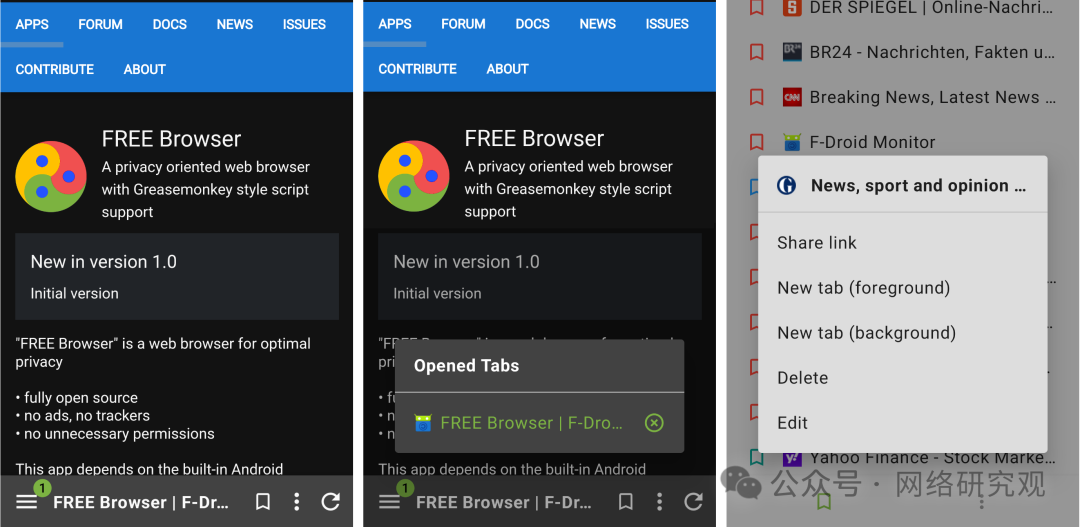Open Yahoo Finance bookmark entry
This screenshot has width=1080, height=527.
pos(931,457)
